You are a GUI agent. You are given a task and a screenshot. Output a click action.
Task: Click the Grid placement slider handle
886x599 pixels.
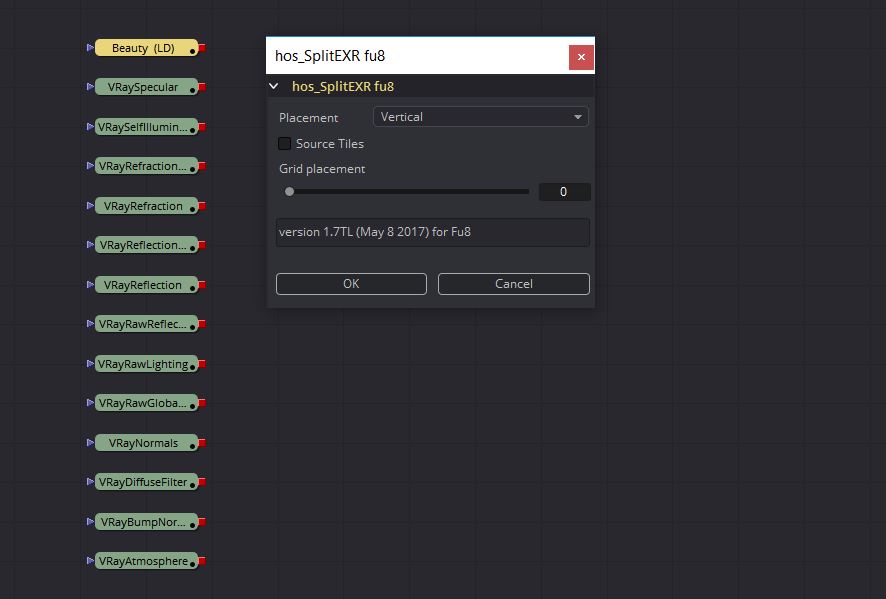pyautogui.click(x=289, y=192)
